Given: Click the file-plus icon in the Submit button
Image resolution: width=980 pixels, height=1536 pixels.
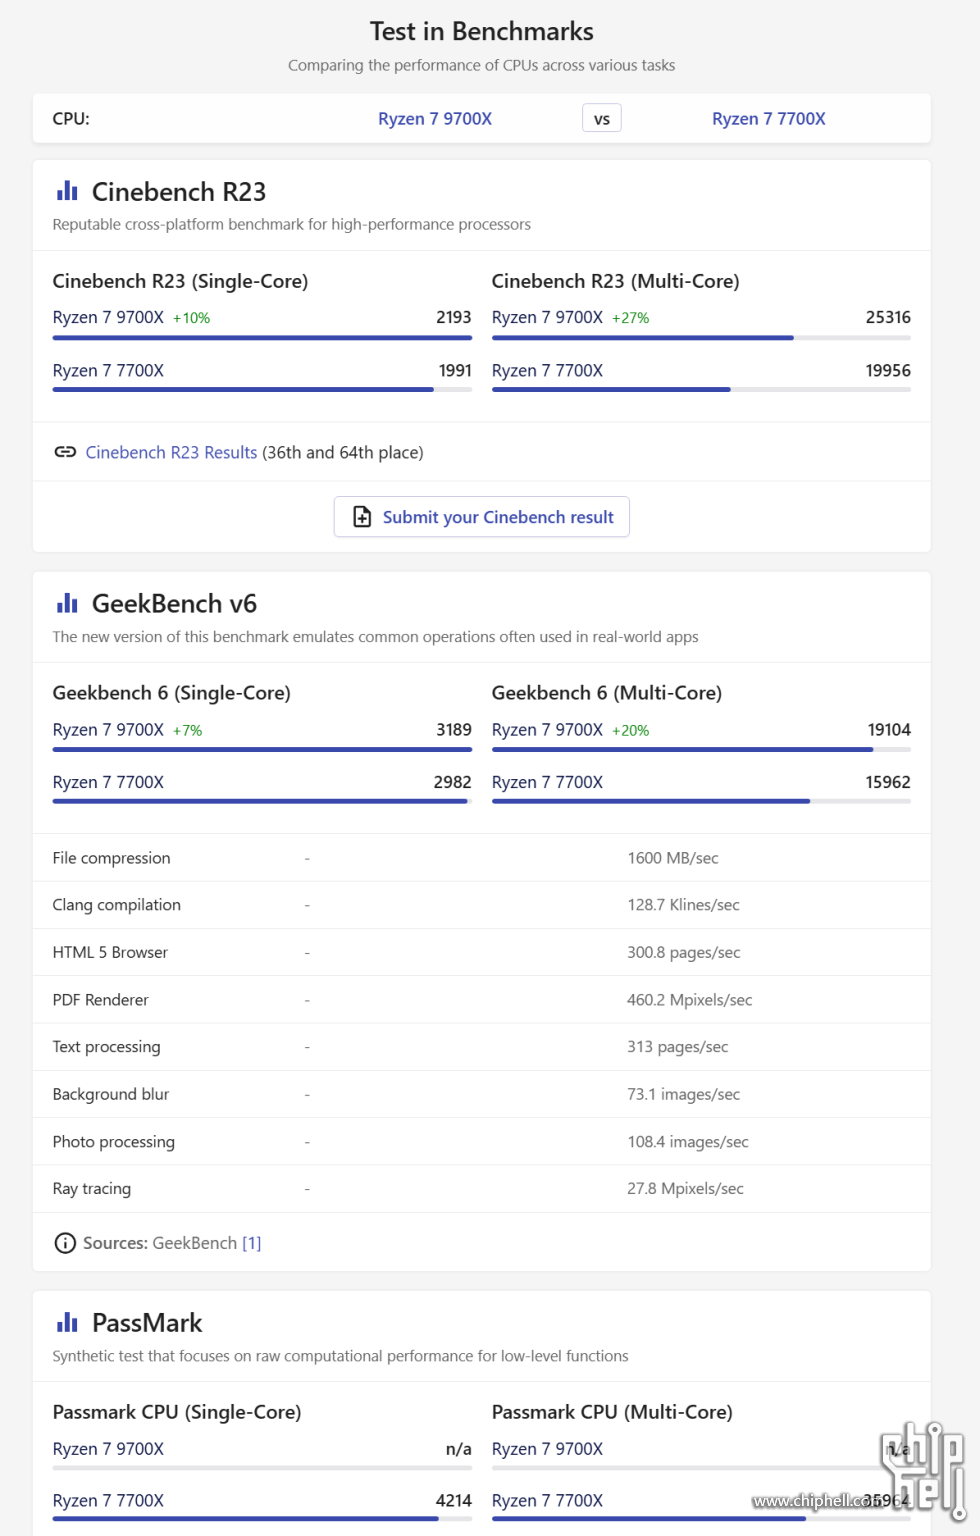Looking at the screenshot, I should 362,517.
